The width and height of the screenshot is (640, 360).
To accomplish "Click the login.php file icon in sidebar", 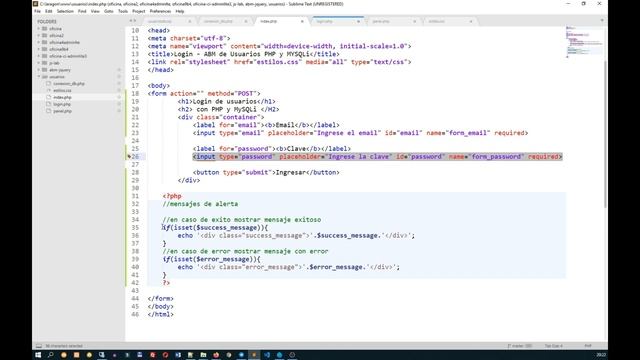I will point(49,104).
